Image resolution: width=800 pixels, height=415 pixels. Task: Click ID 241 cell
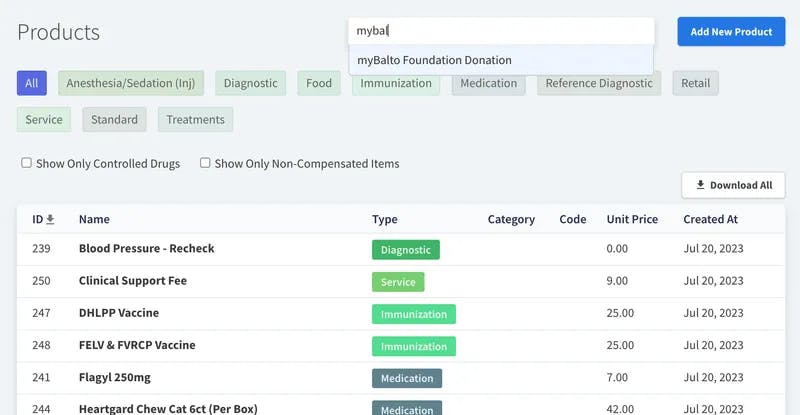coord(41,377)
